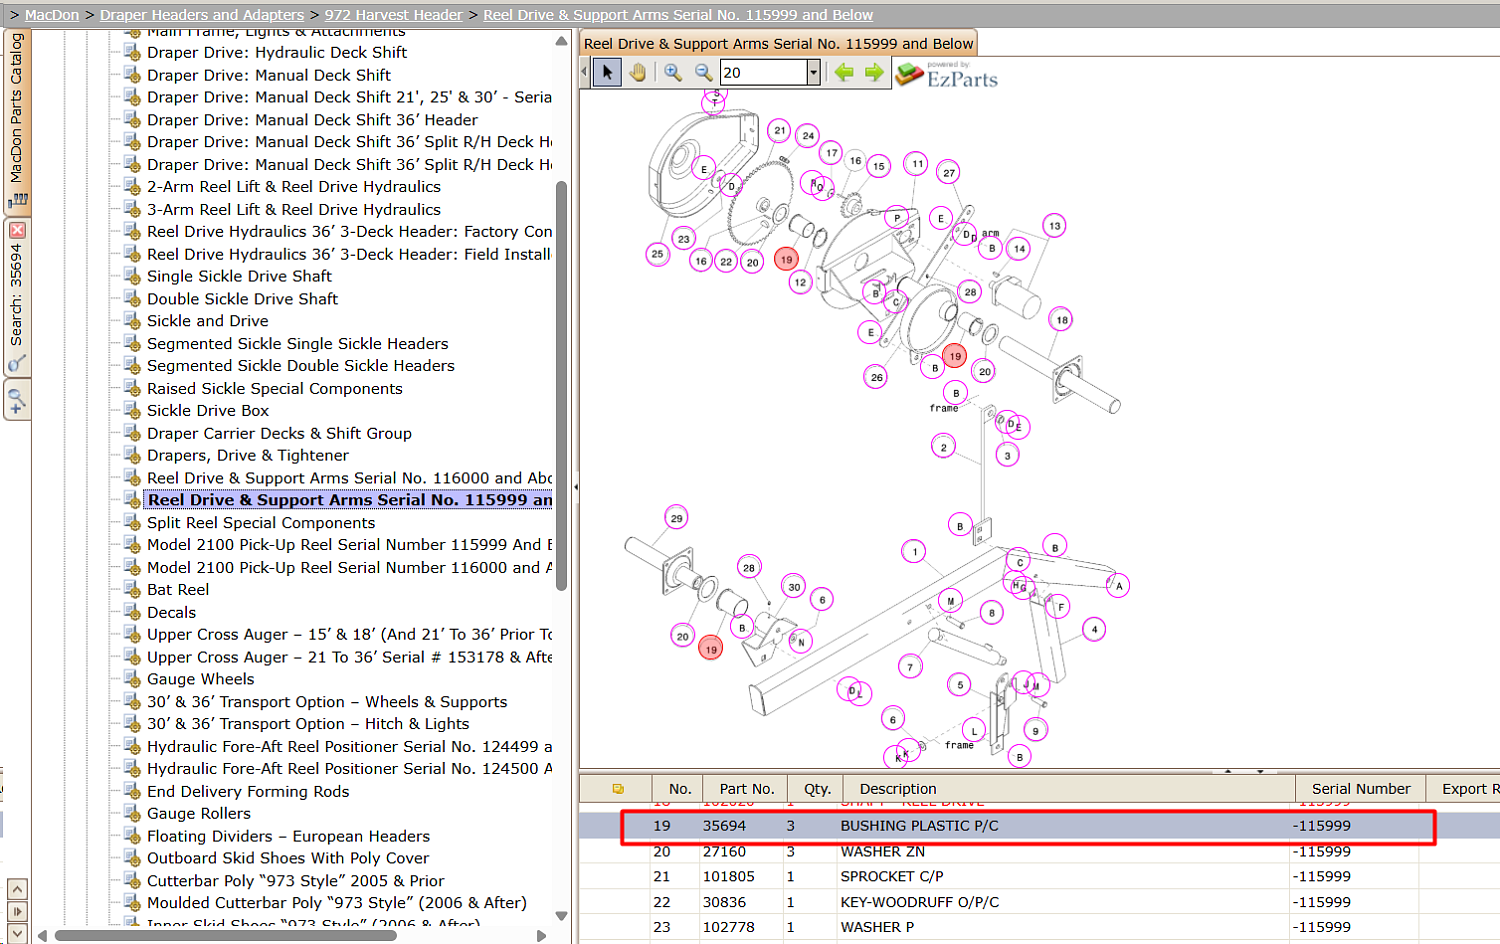Click the End Delivery Forming Rods icon
This screenshot has width=1500, height=944.
tap(132, 791)
